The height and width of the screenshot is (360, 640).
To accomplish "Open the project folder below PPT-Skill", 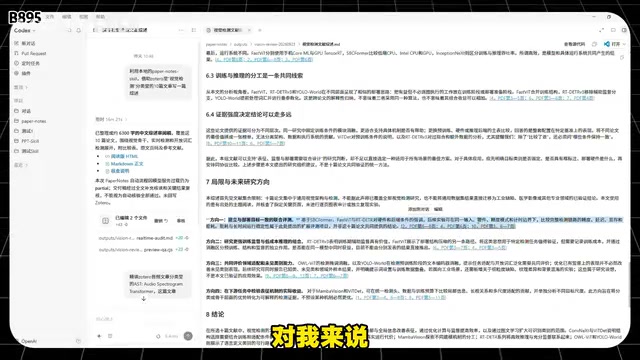I will tap(26, 151).
